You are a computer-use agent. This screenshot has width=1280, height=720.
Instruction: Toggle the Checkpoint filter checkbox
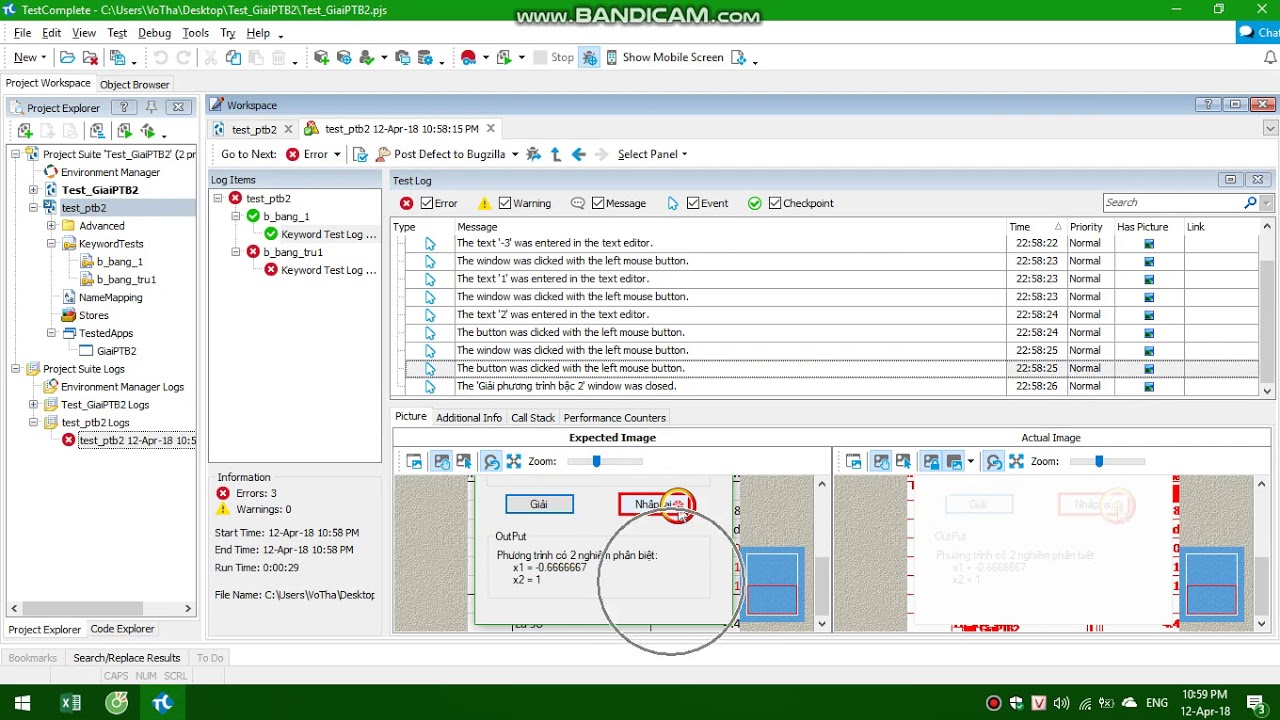click(775, 203)
